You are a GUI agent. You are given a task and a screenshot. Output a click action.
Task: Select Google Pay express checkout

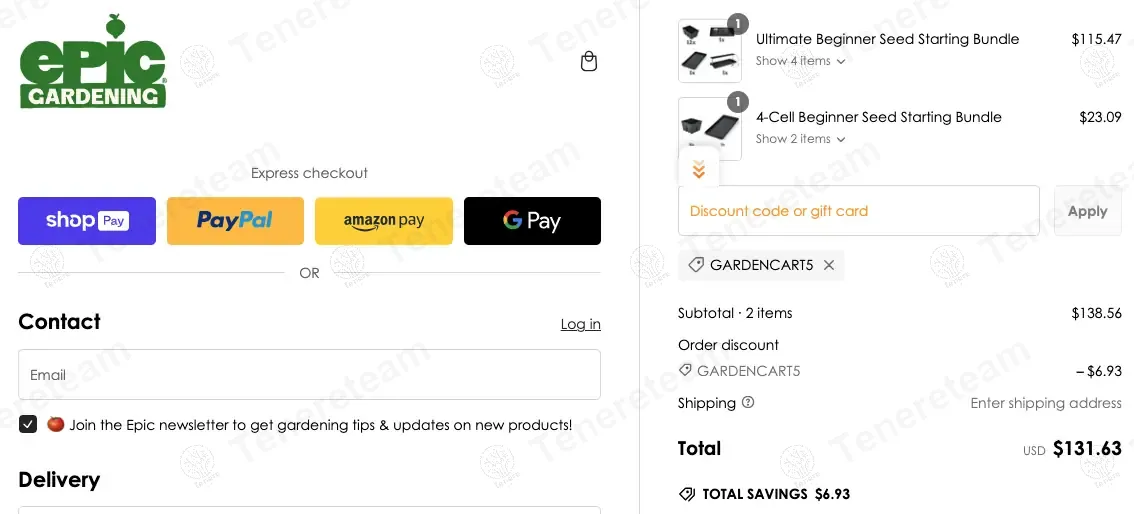click(532, 221)
